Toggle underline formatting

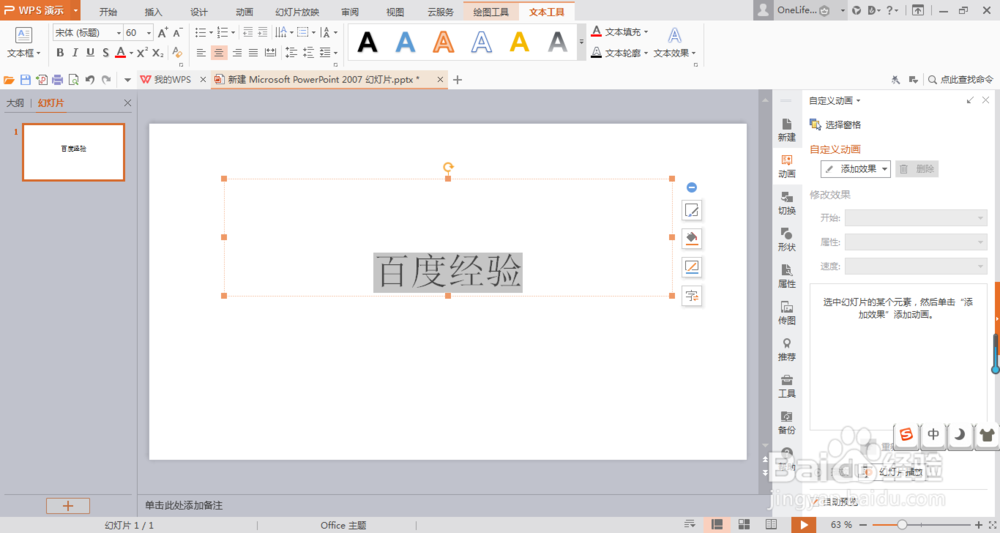click(90, 53)
